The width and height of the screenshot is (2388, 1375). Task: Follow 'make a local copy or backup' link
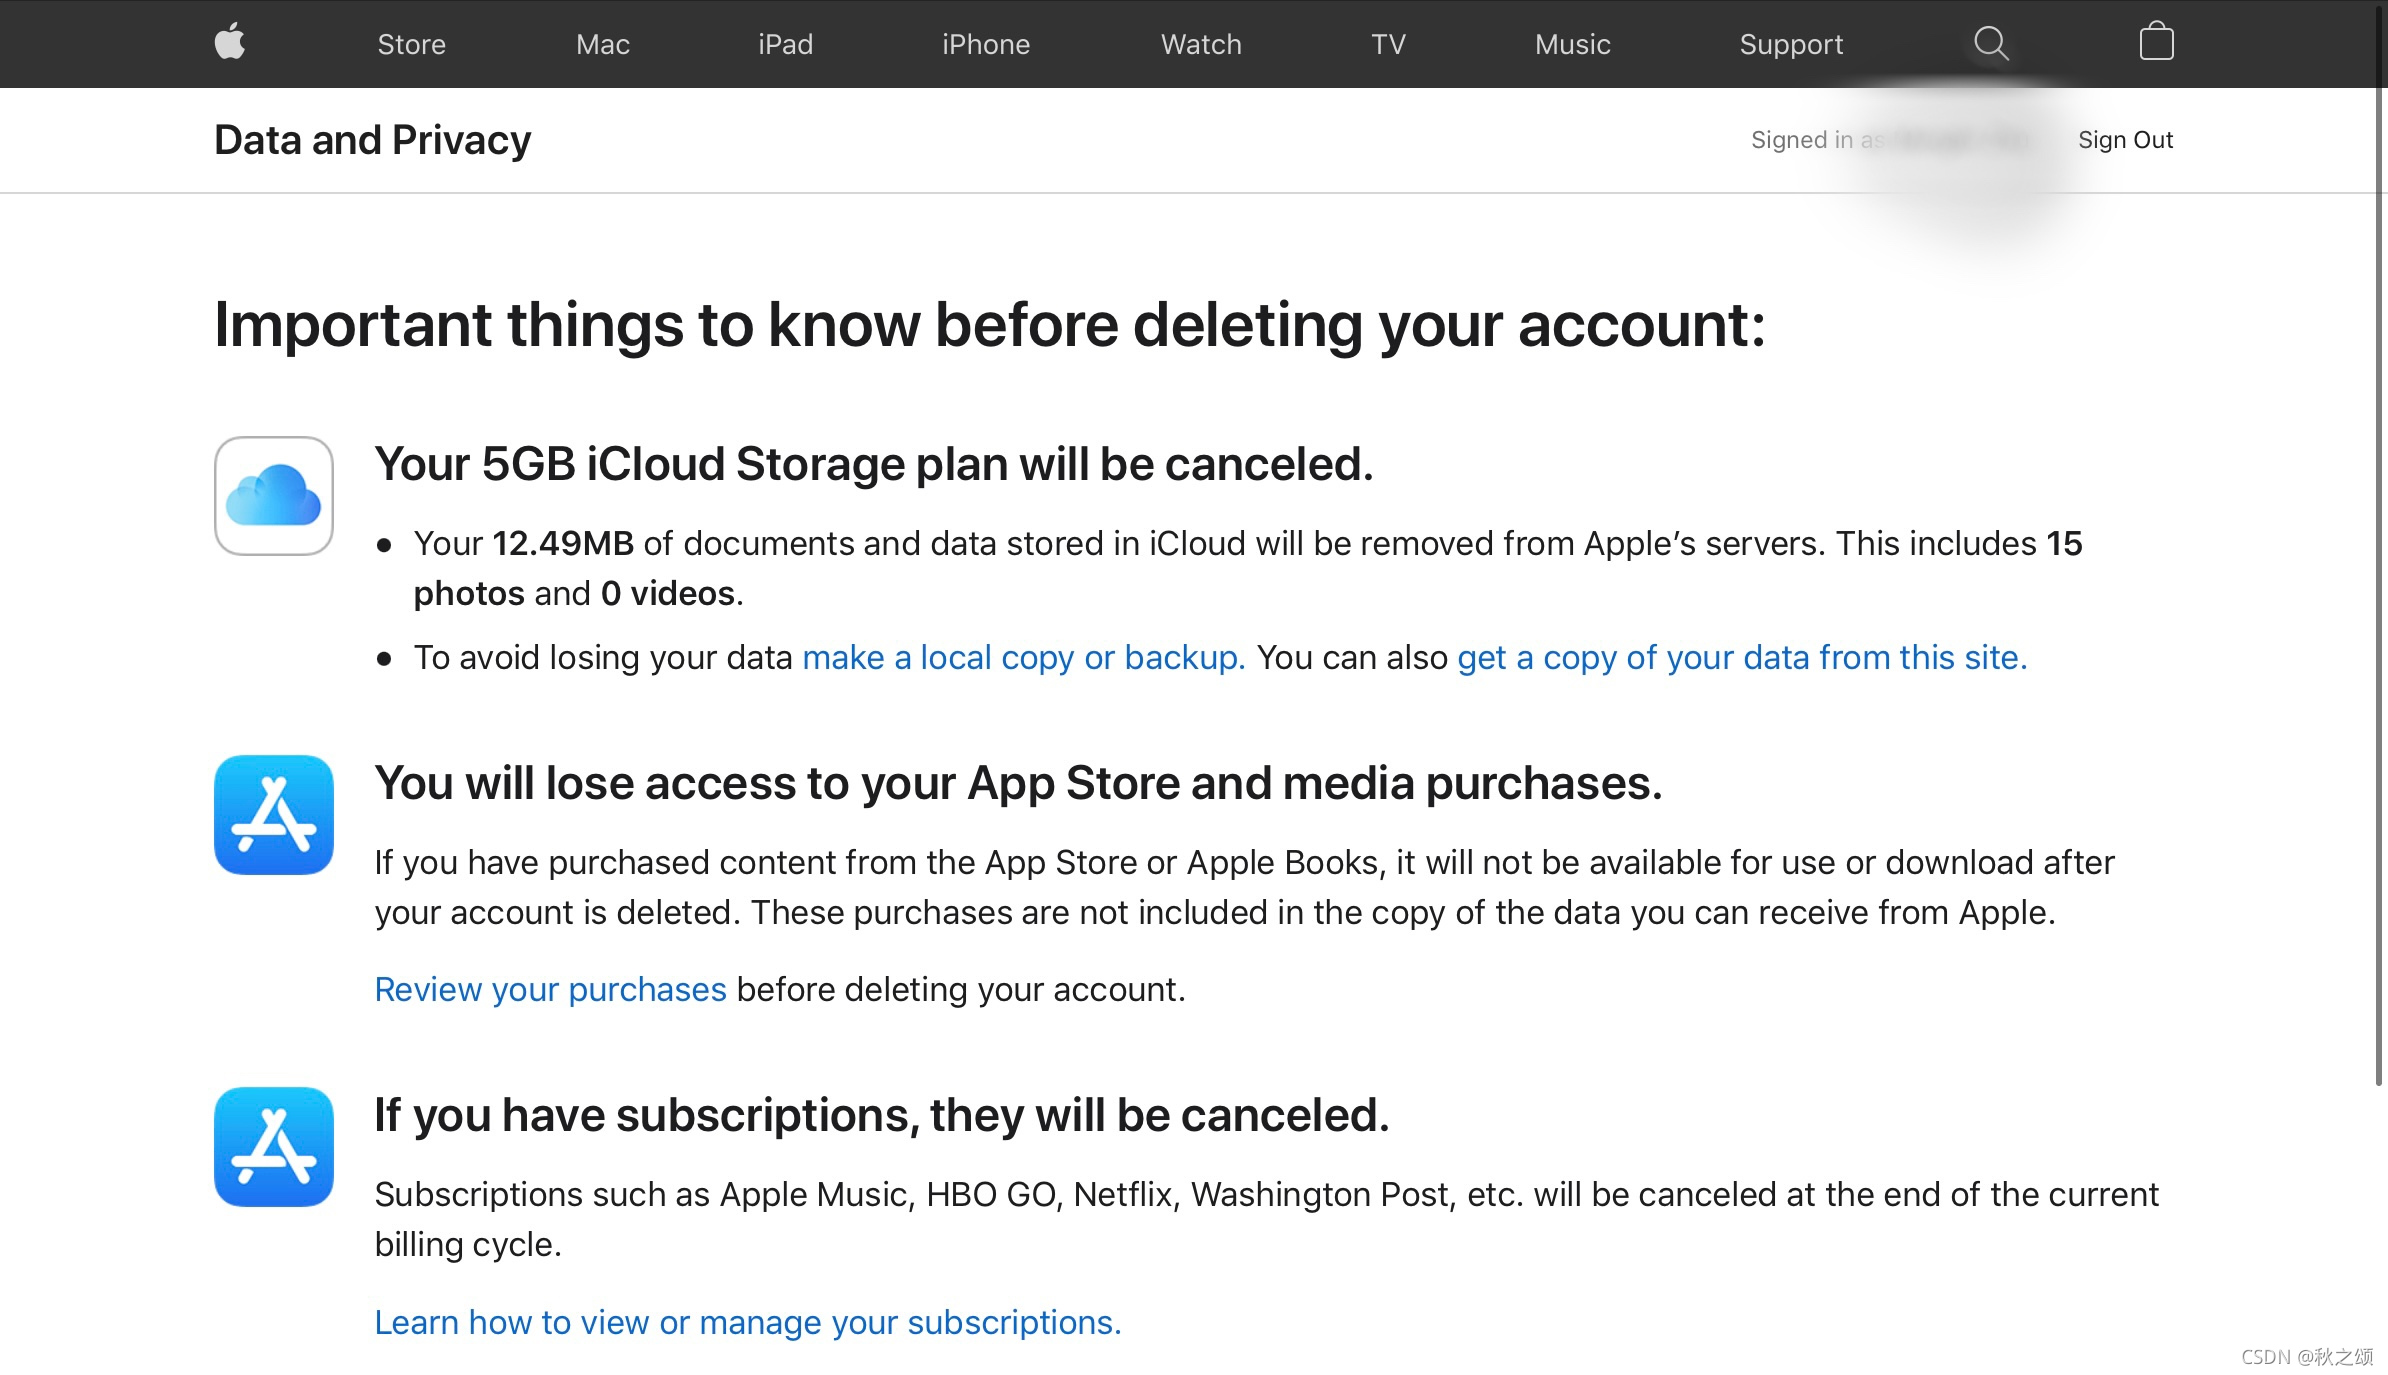[x=1023, y=657]
